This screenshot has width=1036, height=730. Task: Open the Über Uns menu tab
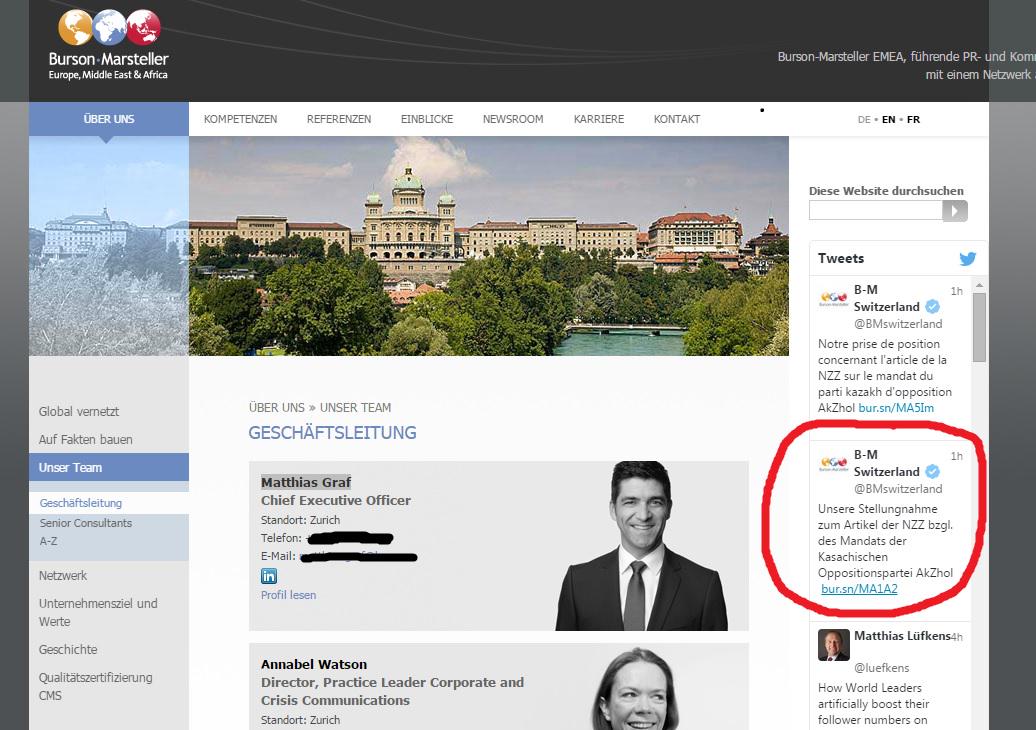[109, 119]
